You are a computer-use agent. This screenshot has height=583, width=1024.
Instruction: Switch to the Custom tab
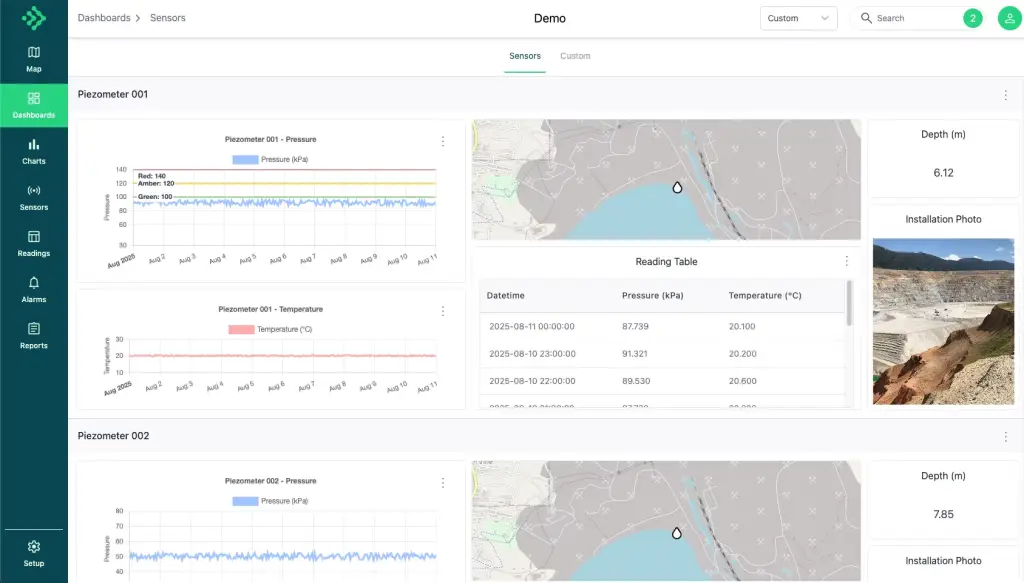pyautogui.click(x=575, y=56)
